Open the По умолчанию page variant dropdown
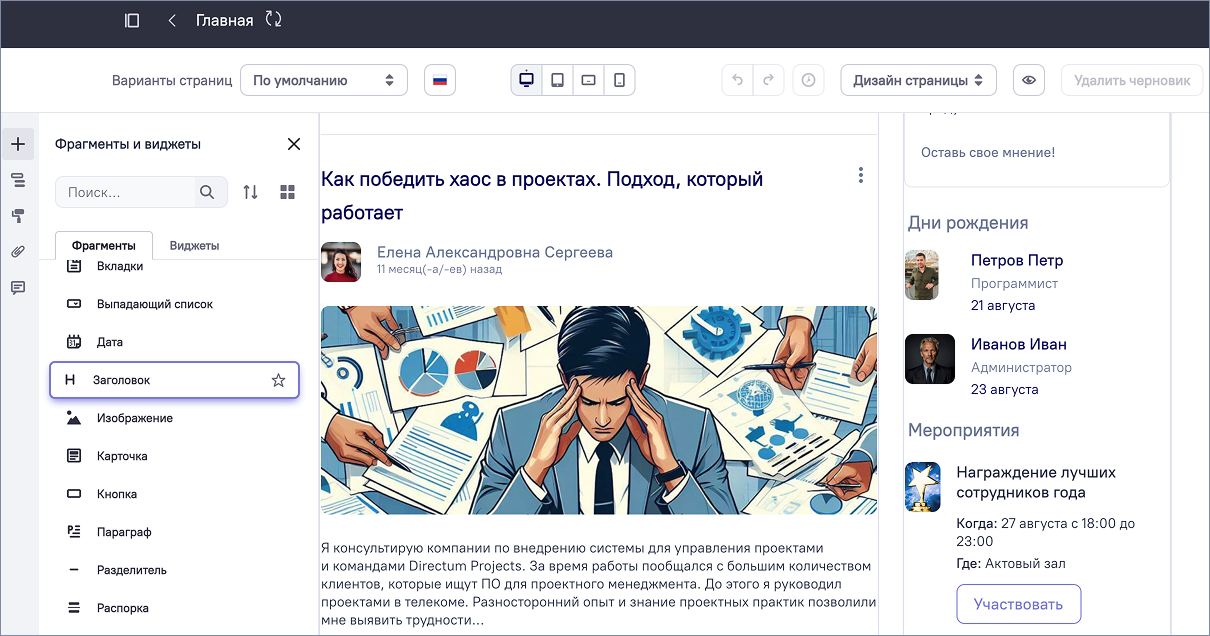1210x636 pixels. pyautogui.click(x=323, y=81)
